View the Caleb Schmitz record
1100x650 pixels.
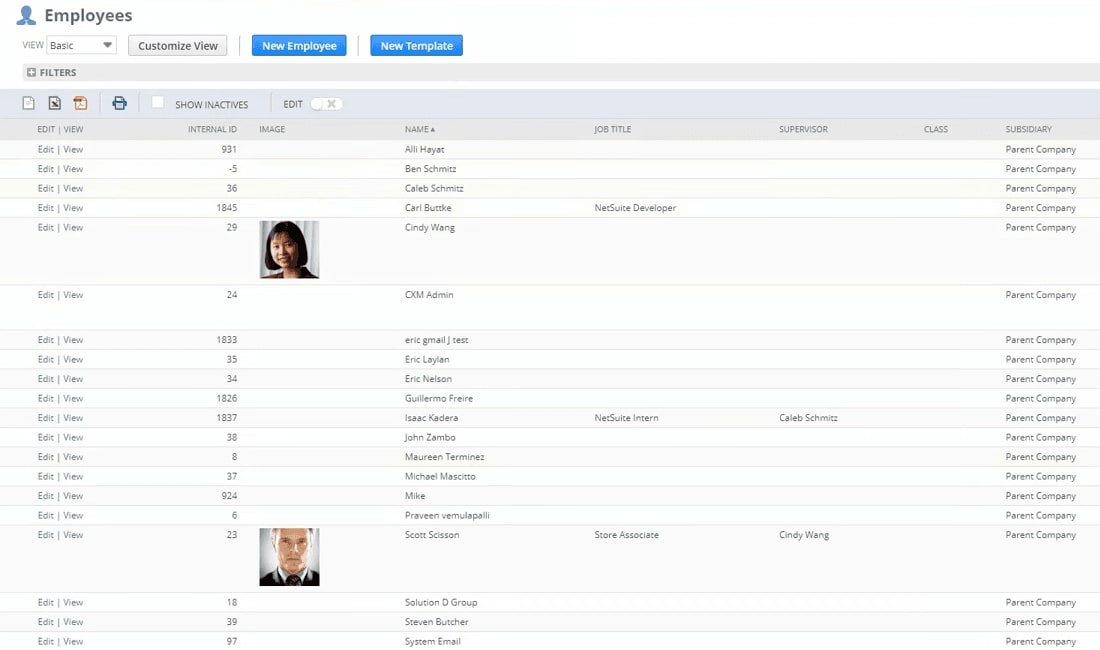click(x=73, y=189)
